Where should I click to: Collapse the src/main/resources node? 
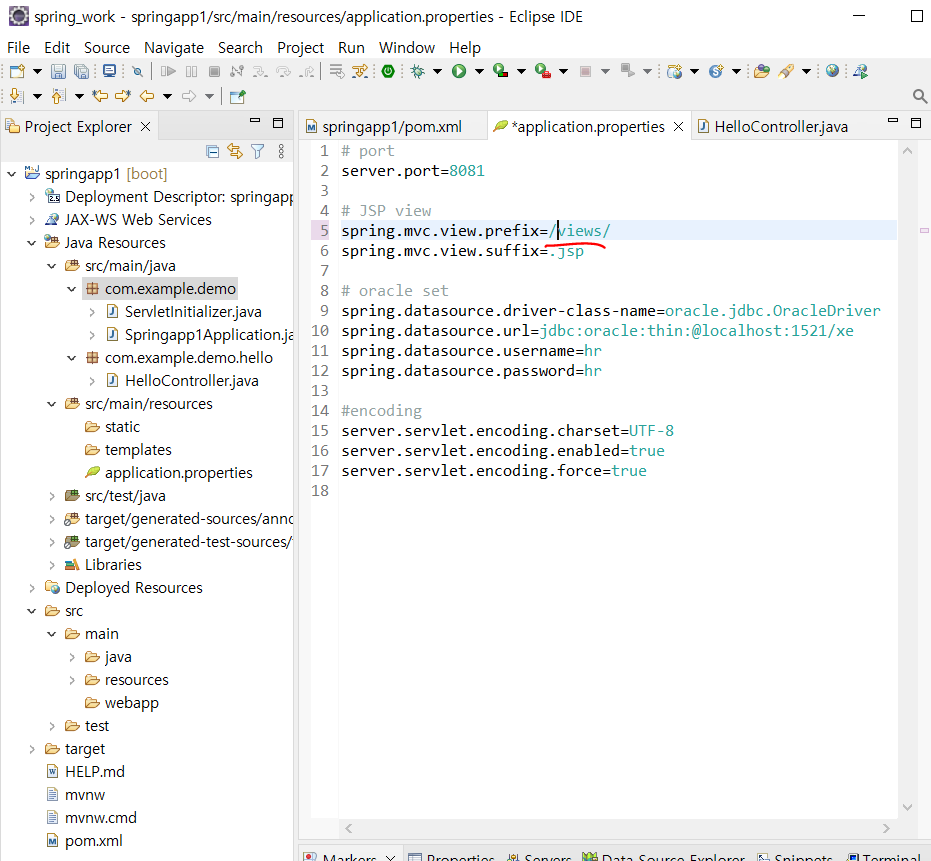point(52,404)
